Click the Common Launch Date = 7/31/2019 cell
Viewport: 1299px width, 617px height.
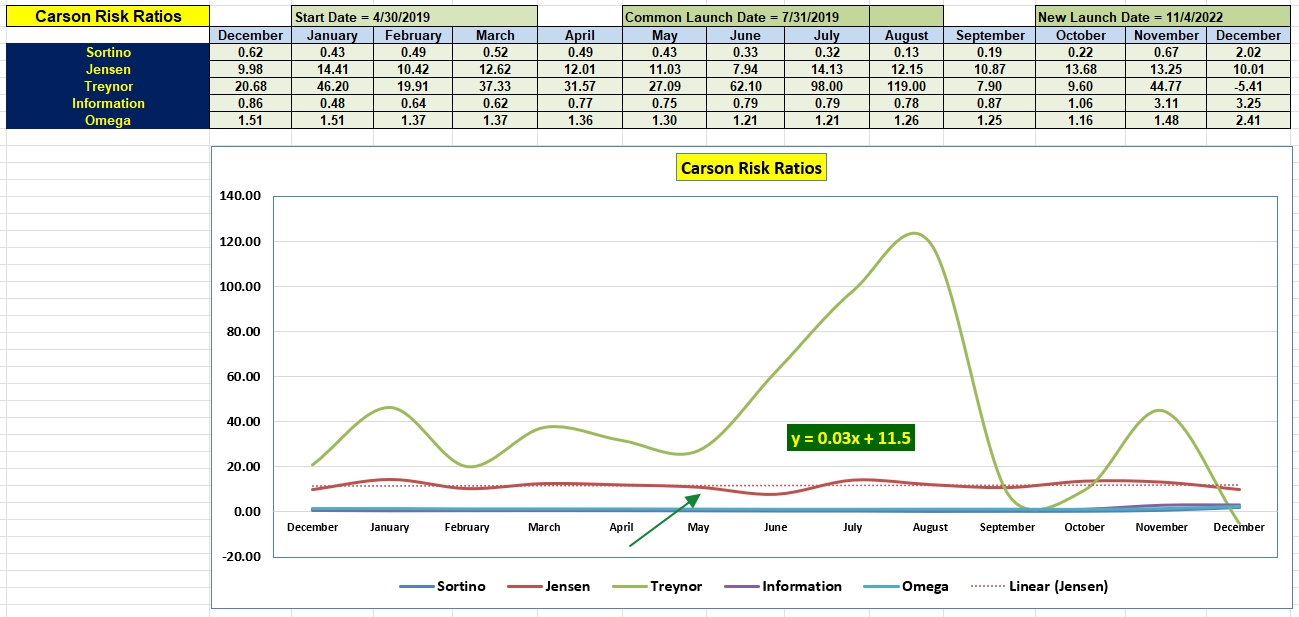[x=745, y=17]
